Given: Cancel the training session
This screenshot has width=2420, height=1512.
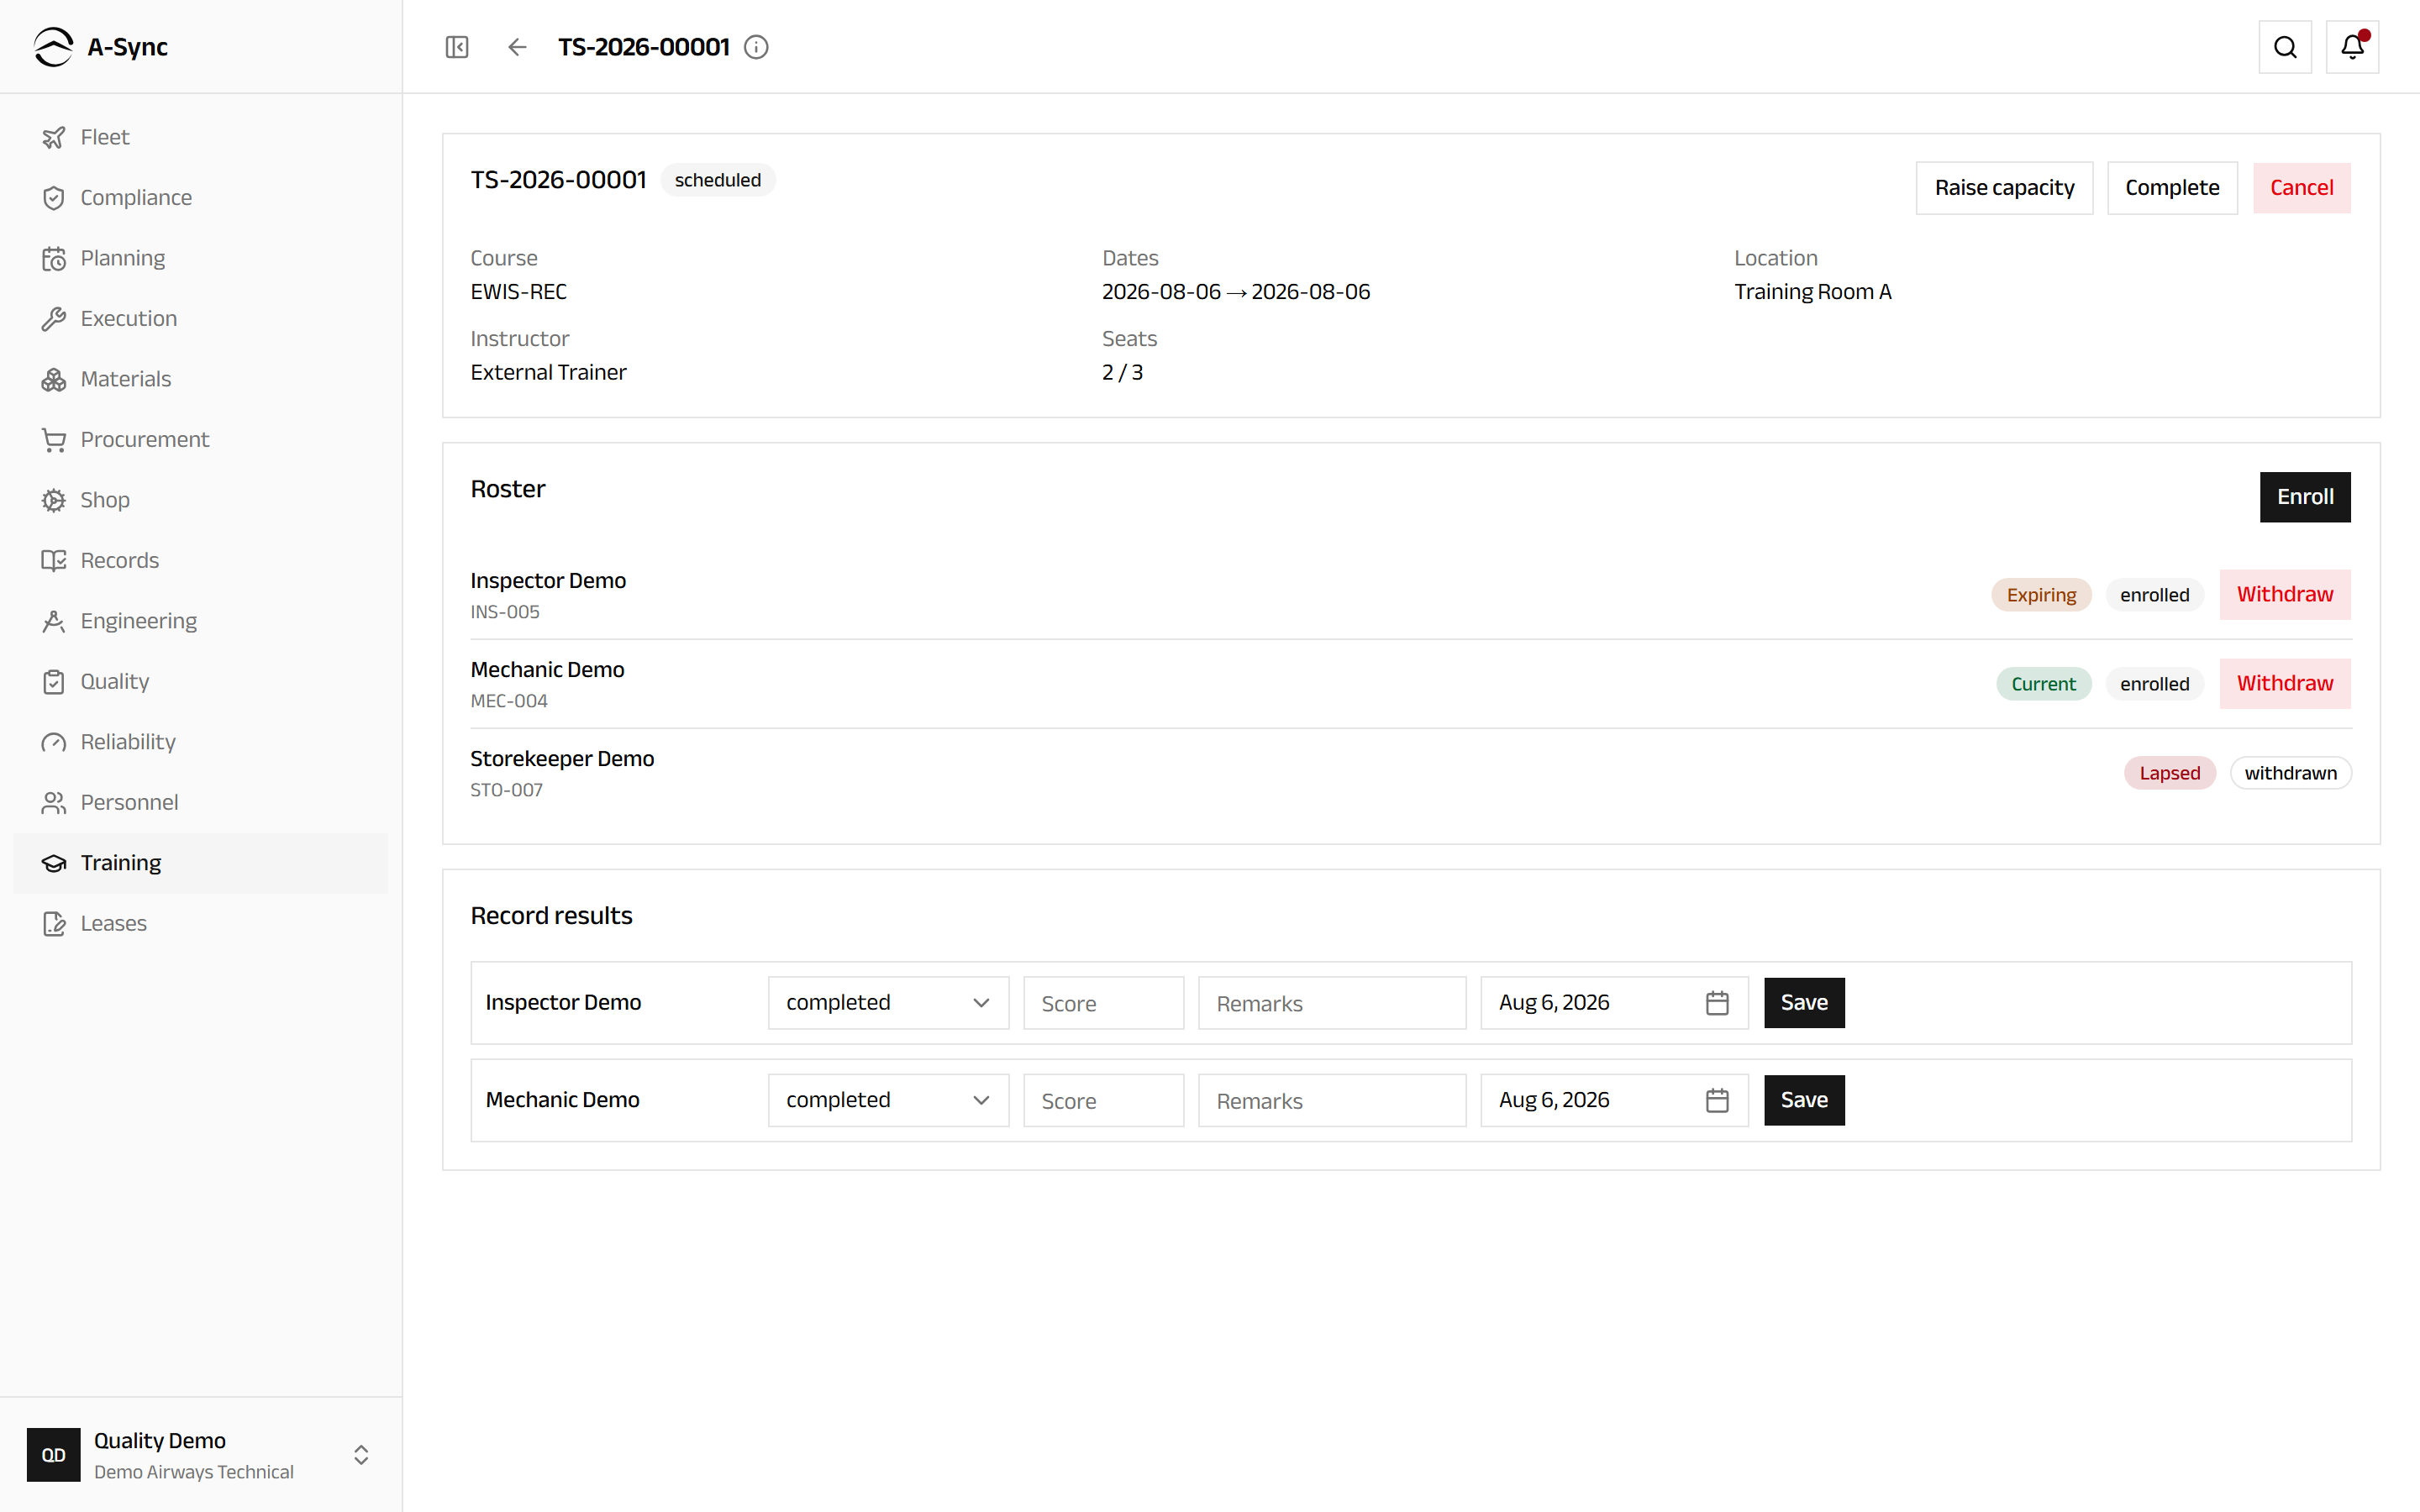Looking at the screenshot, I should point(2301,188).
